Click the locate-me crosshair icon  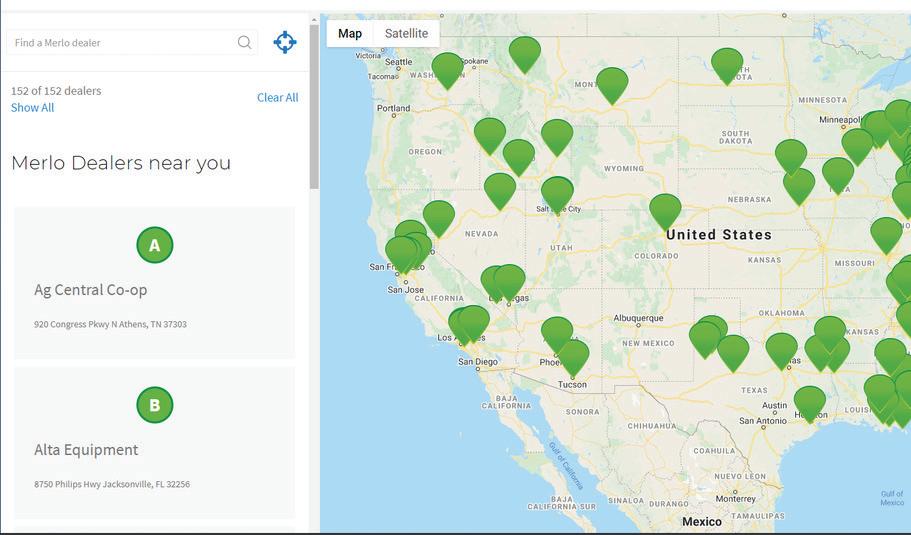[x=285, y=42]
